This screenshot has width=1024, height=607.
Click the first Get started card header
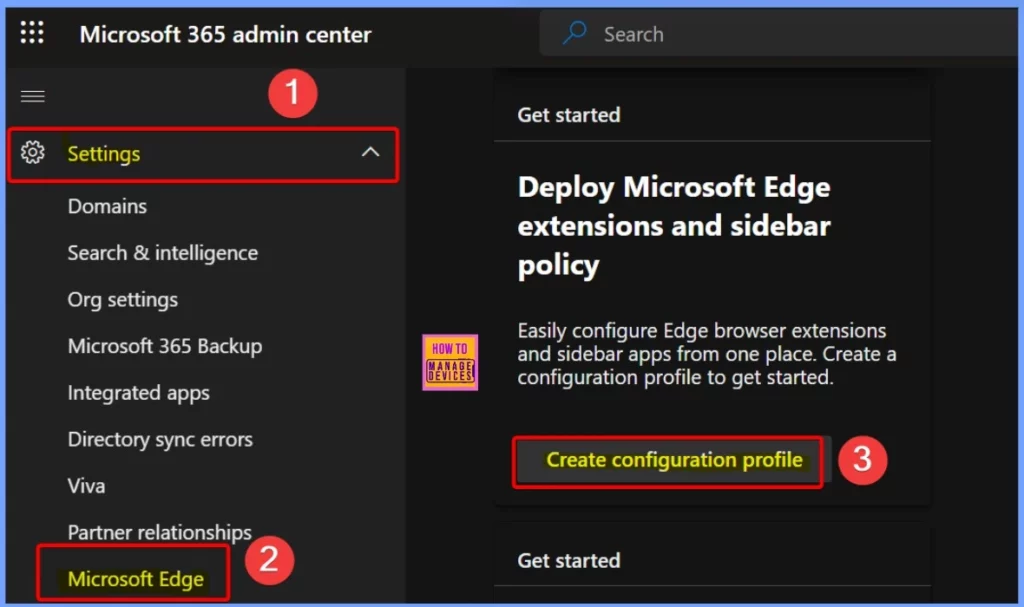[569, 115]
